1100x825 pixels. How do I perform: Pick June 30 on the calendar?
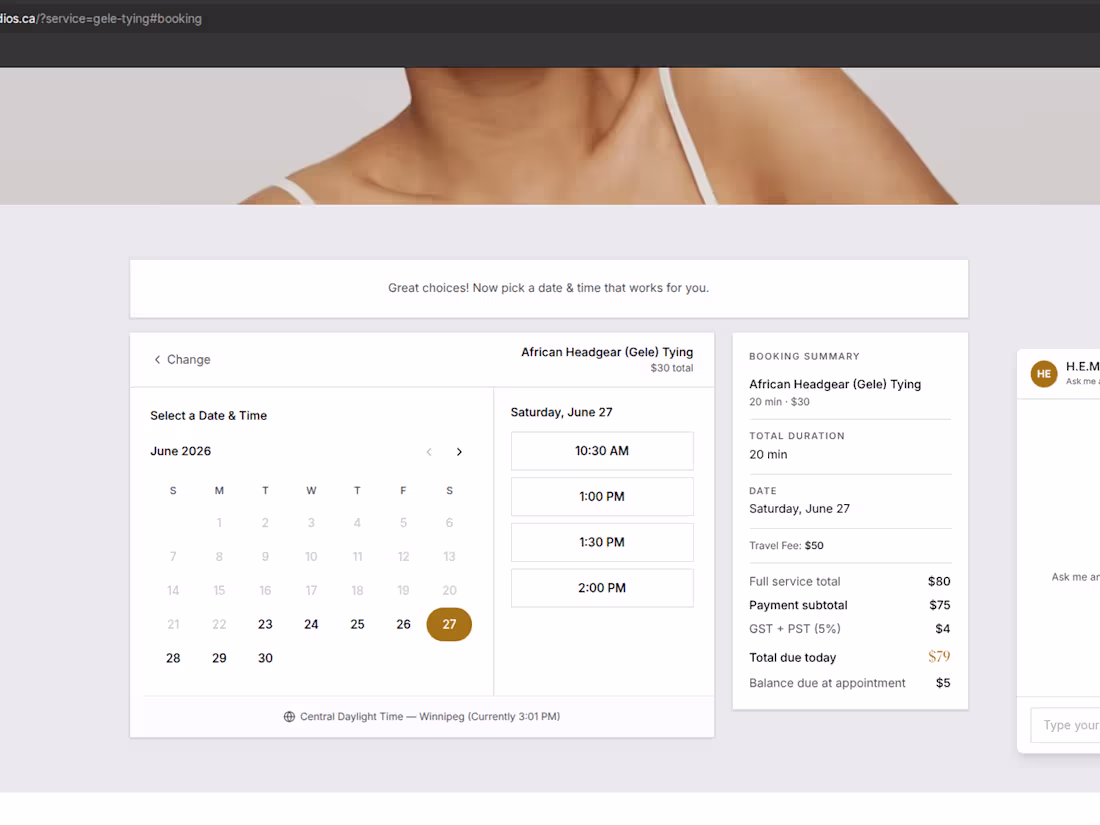tap(265, 658)
